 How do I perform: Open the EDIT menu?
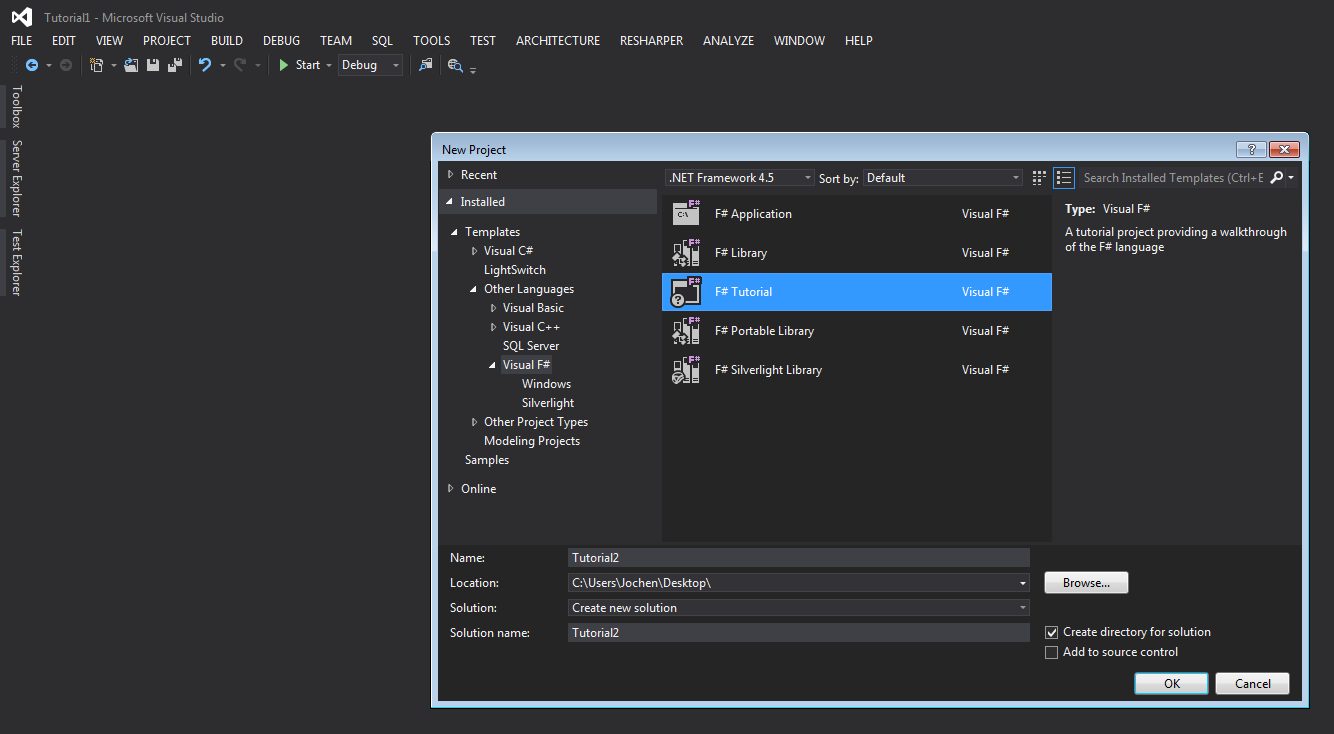tap(64, 41)
